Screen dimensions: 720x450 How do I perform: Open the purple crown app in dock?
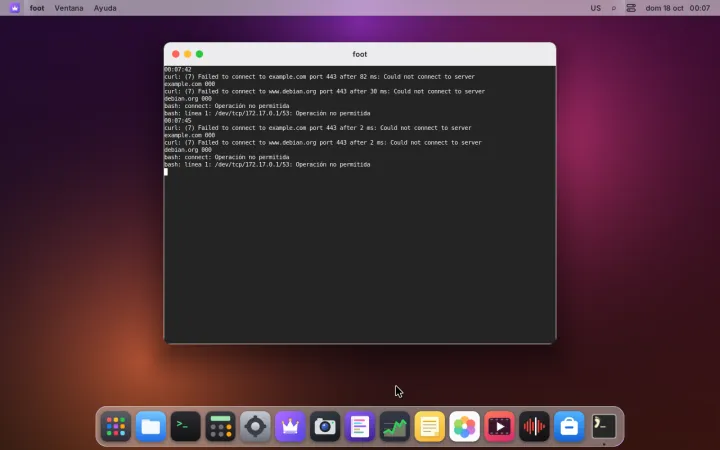point(290,427)
